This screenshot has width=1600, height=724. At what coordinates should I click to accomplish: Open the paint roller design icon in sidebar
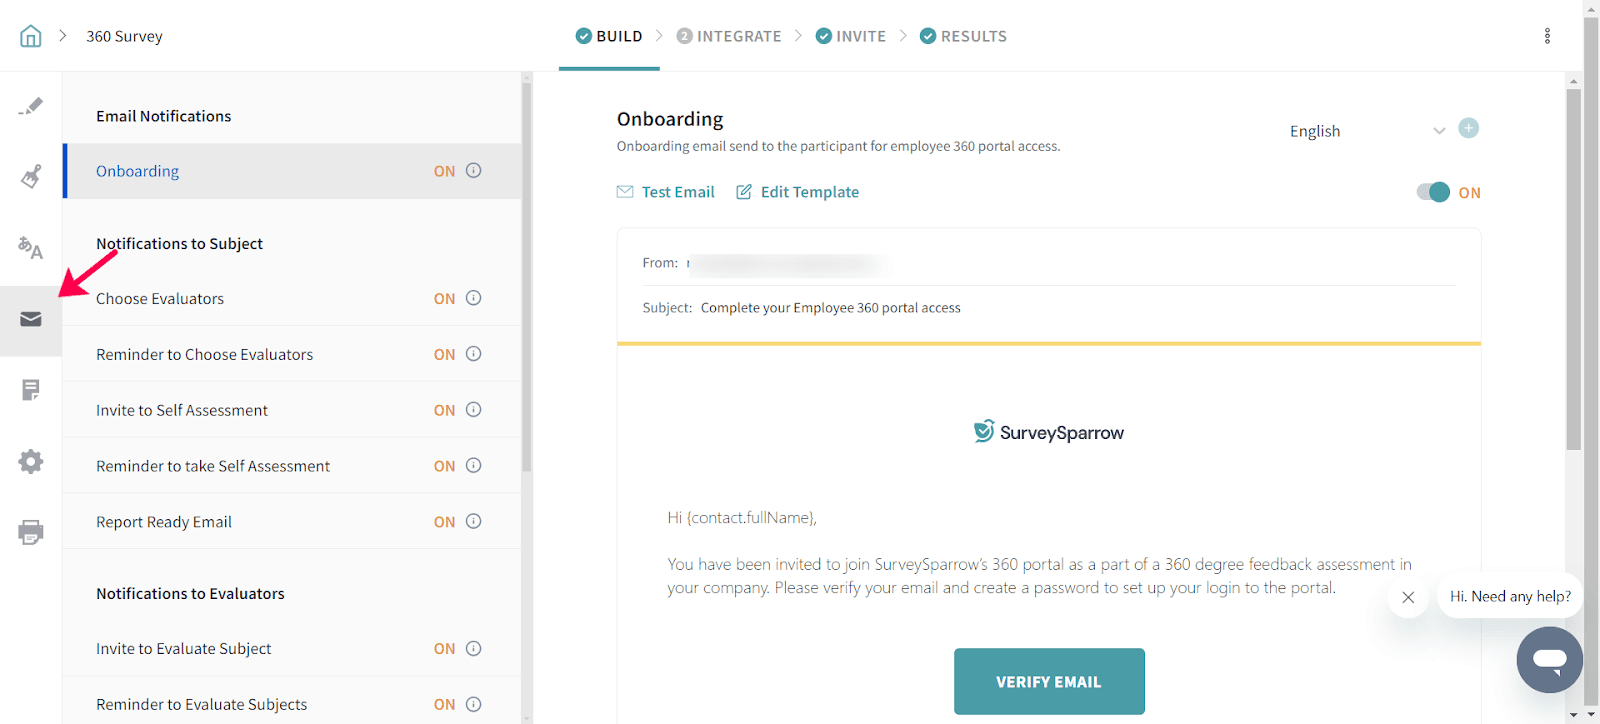[x=31, y=177]
